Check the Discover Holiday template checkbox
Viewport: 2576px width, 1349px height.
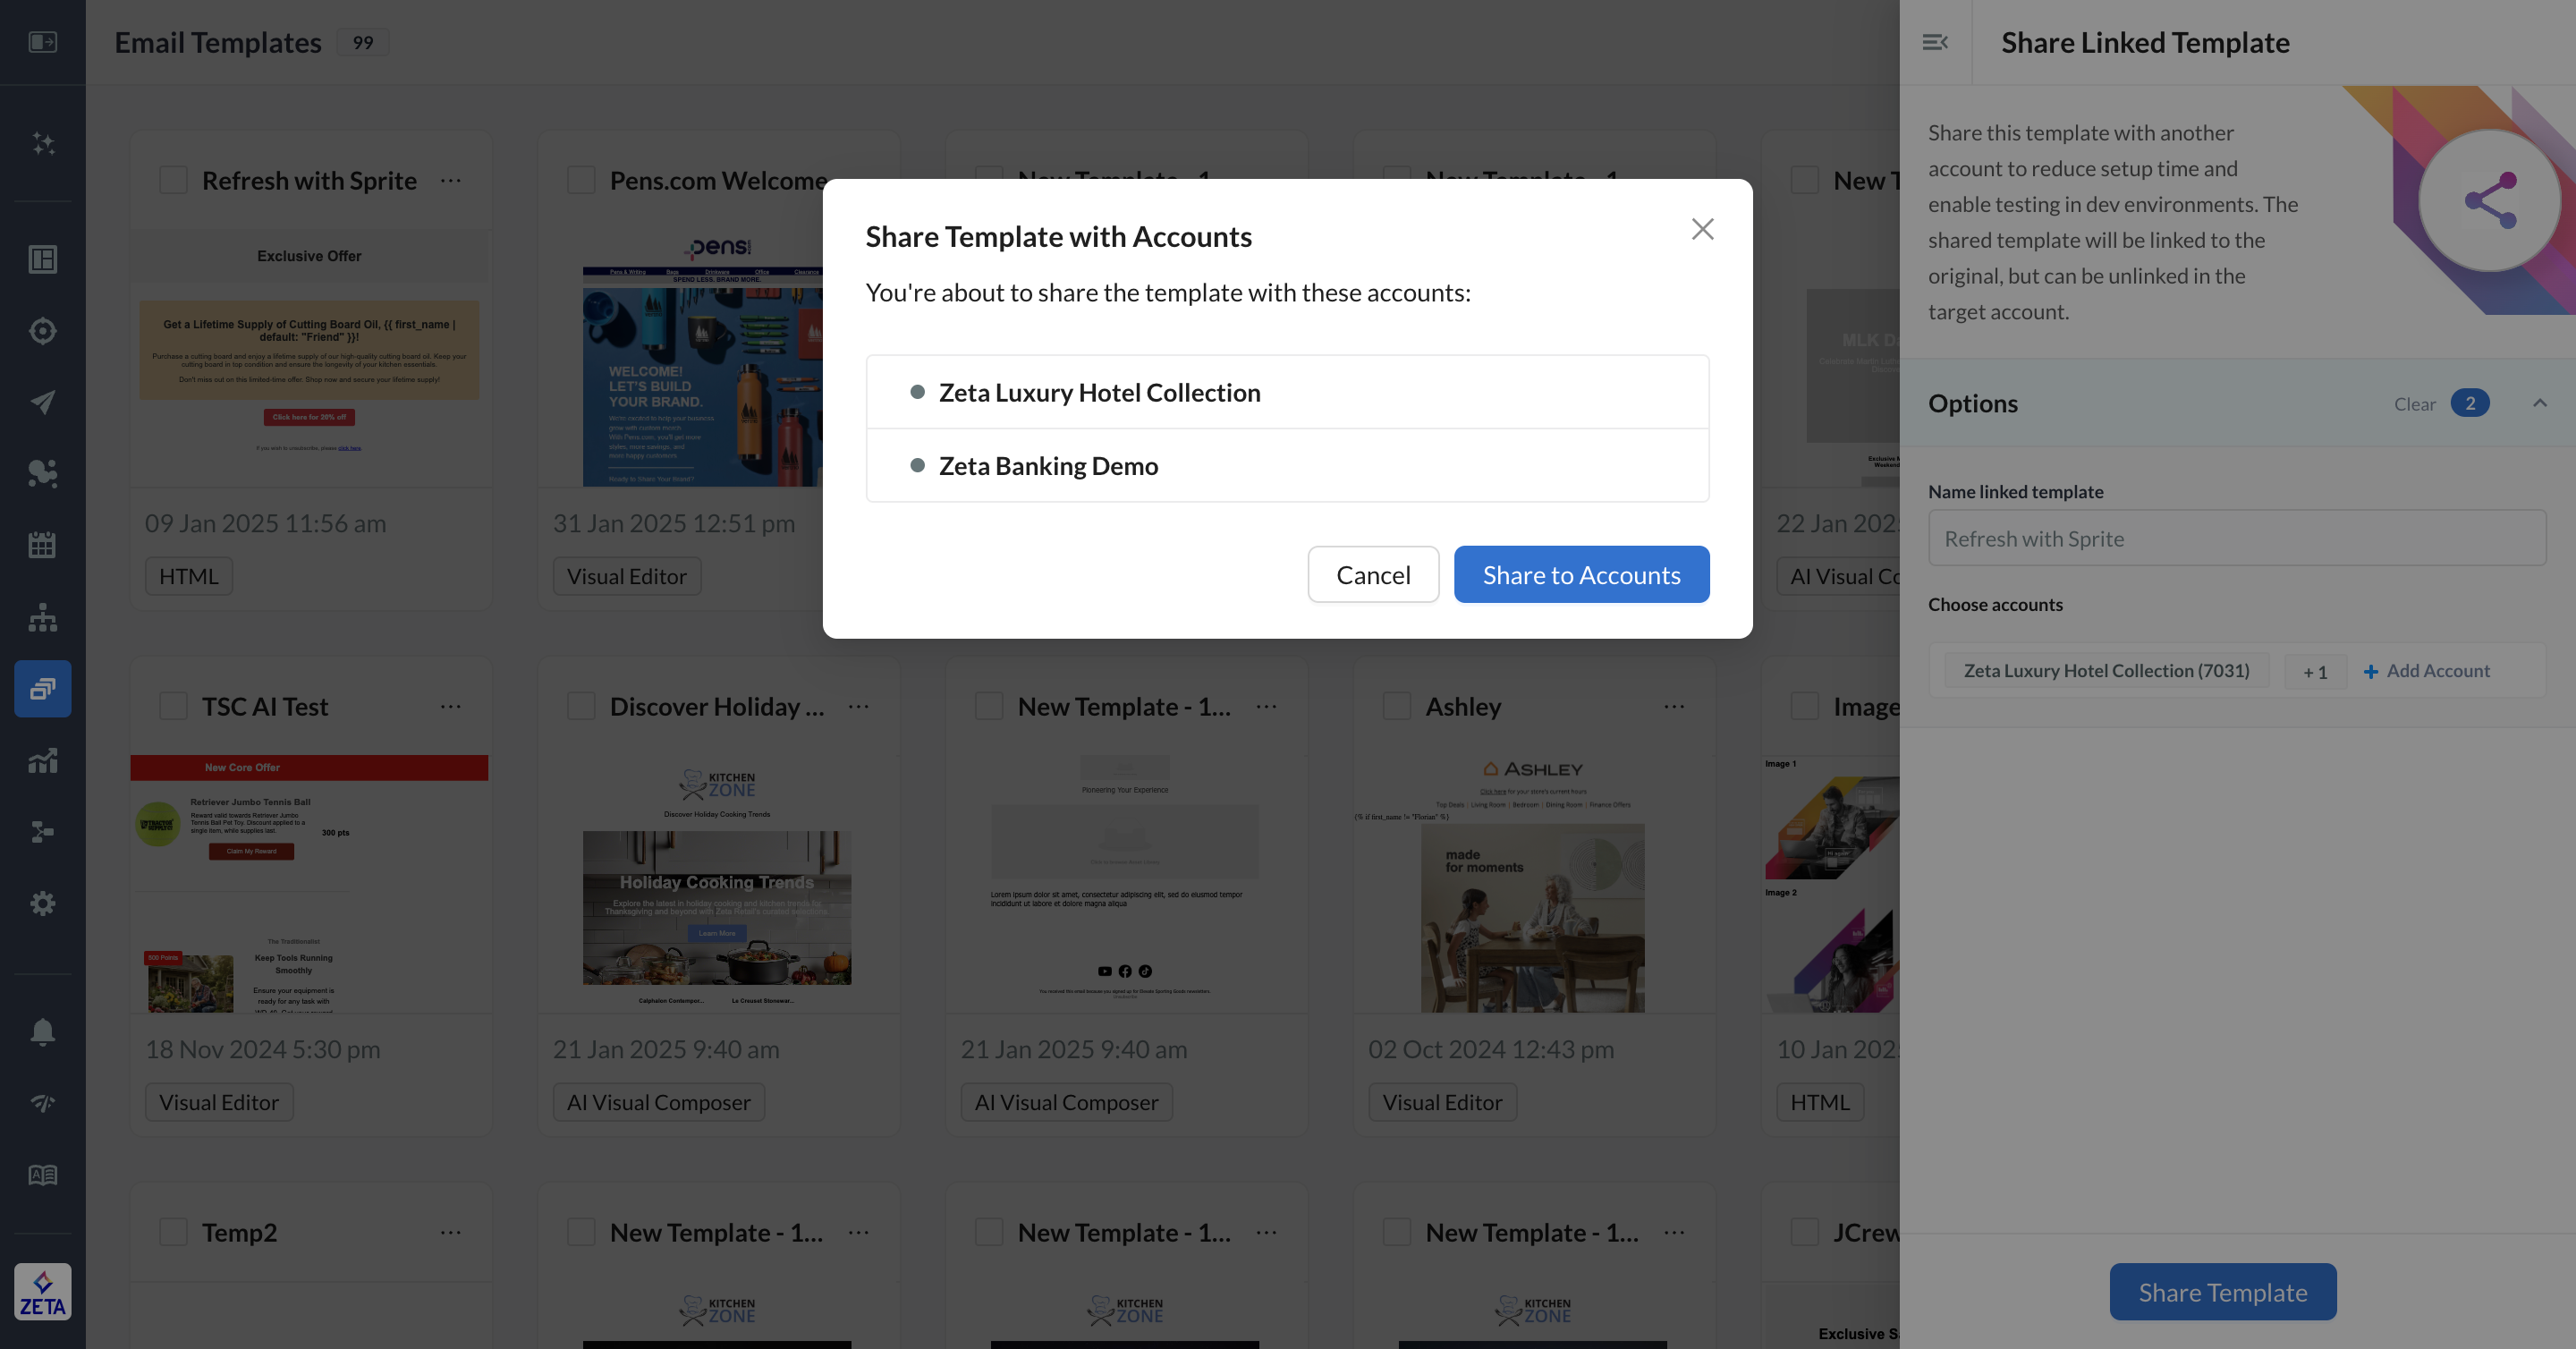pos(581,706)
